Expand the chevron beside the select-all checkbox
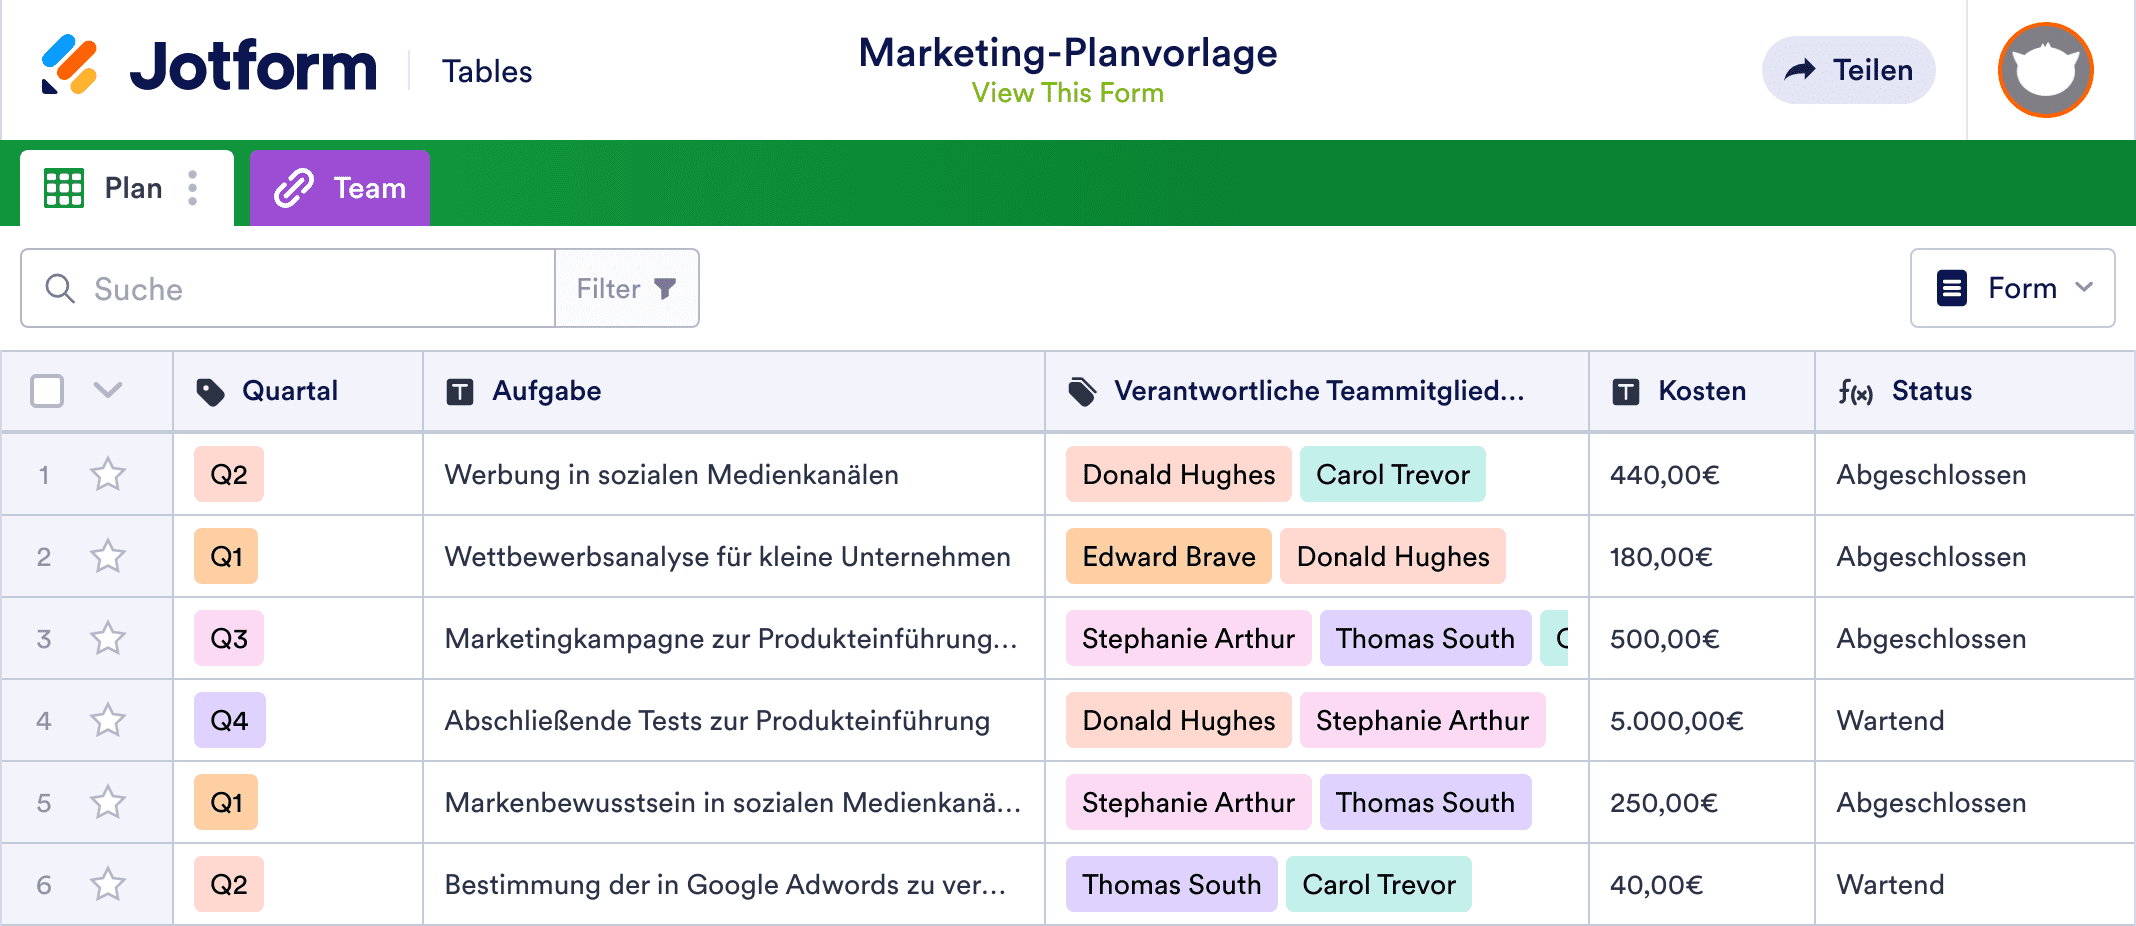Image resolution: width=2136 pixels, height=926 pixels. [106, 391]
